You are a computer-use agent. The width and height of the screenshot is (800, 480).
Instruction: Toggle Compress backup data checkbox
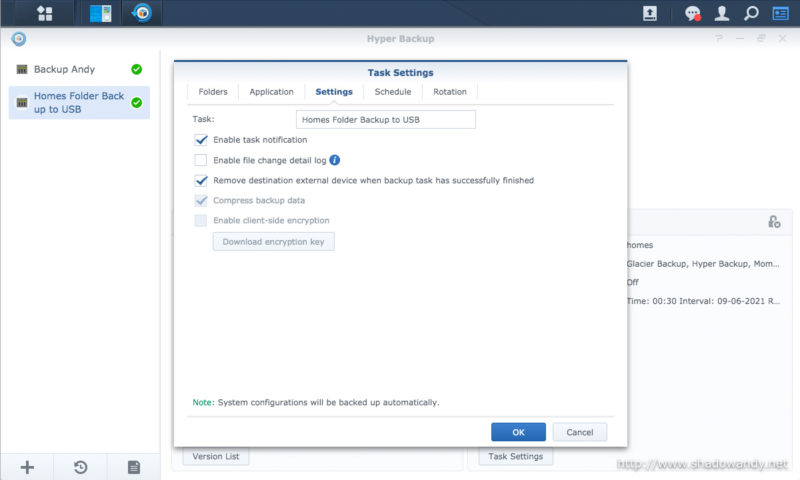pos(201,200)
